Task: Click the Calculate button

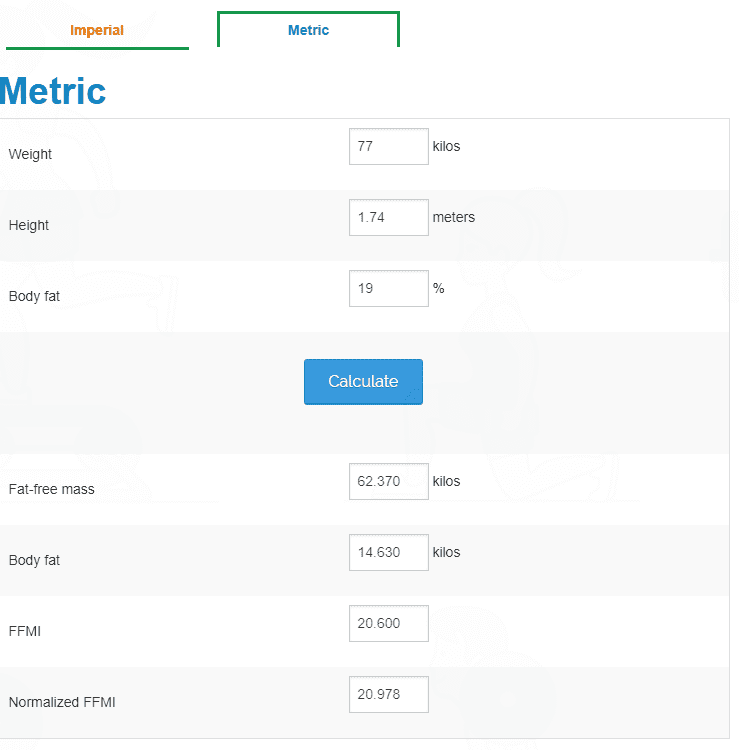Action: (363, 382)
